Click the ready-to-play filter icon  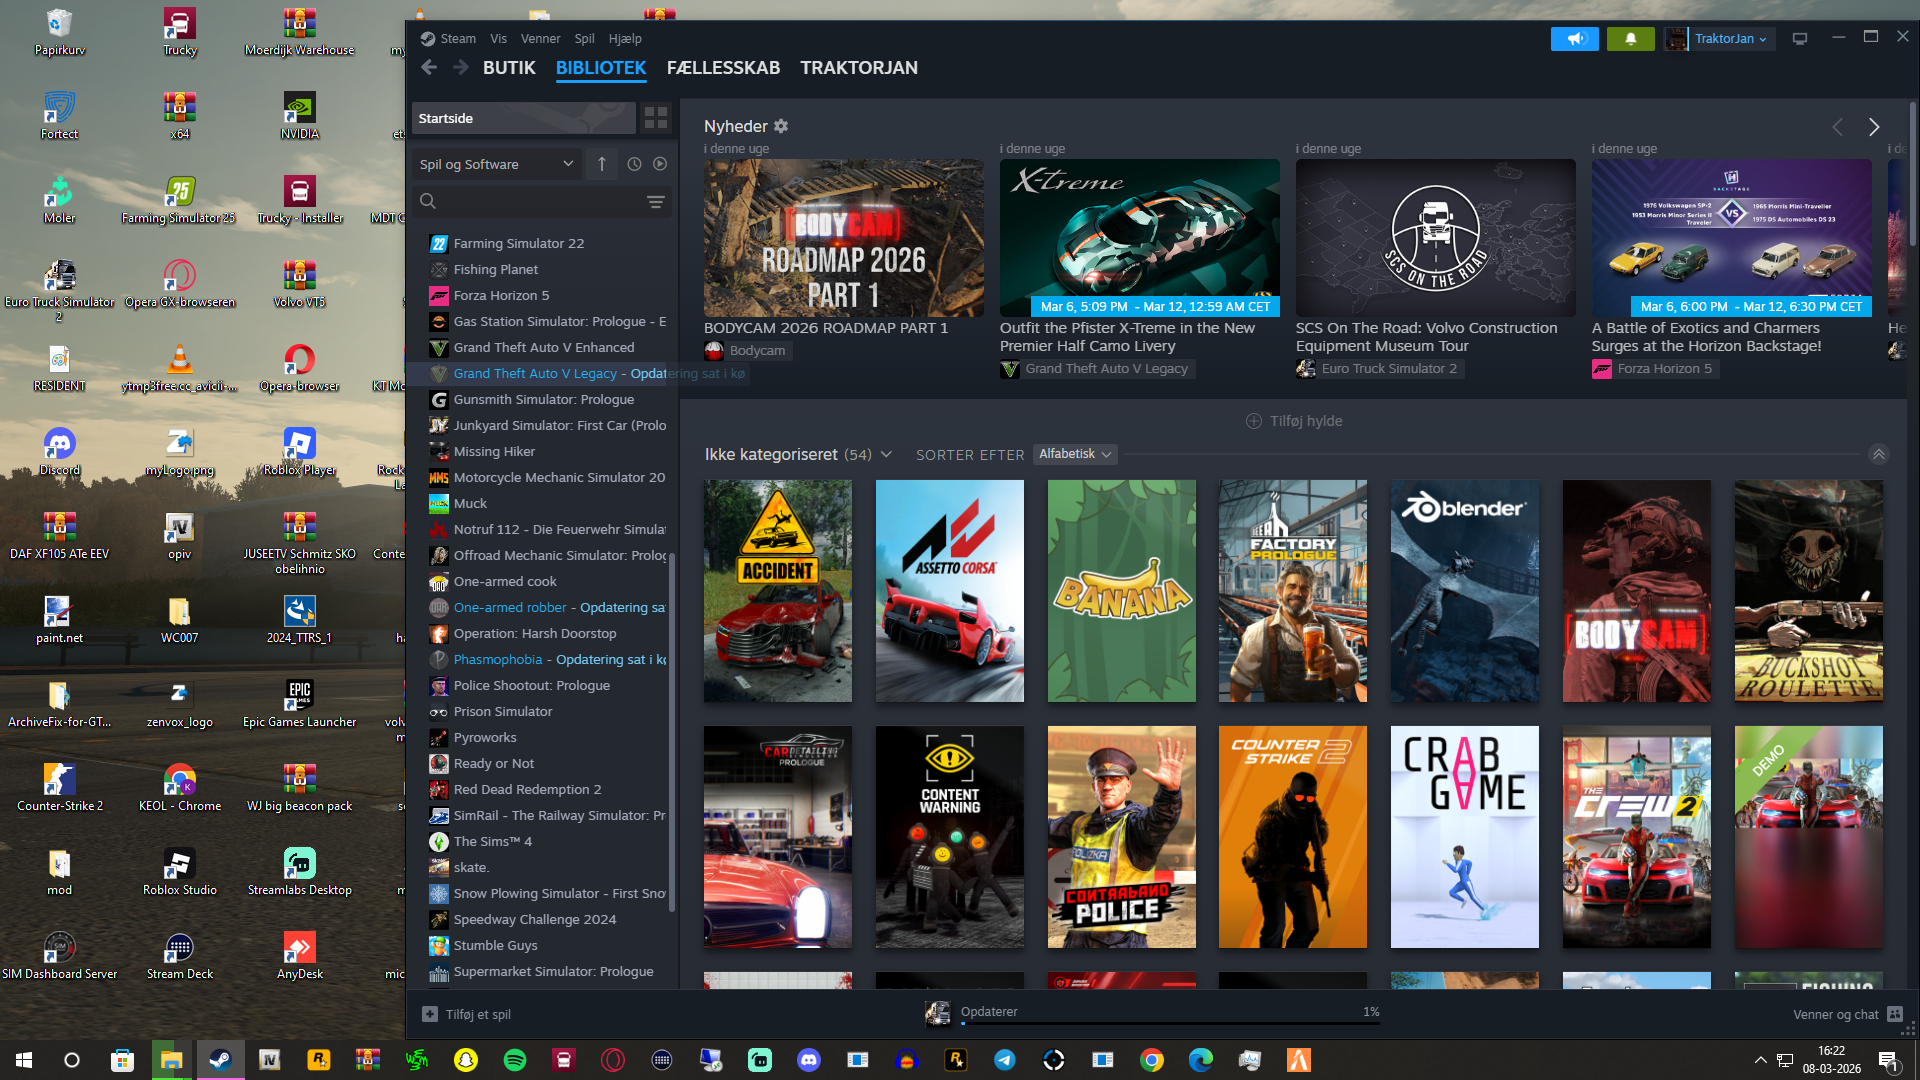660,164
